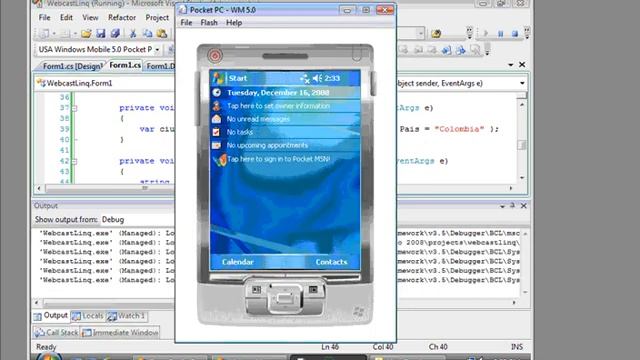The width and height of the screenshot is (640, 360).
Task: Open the member dropdown arrow ending with EventArgs e)
Action: 522,83
